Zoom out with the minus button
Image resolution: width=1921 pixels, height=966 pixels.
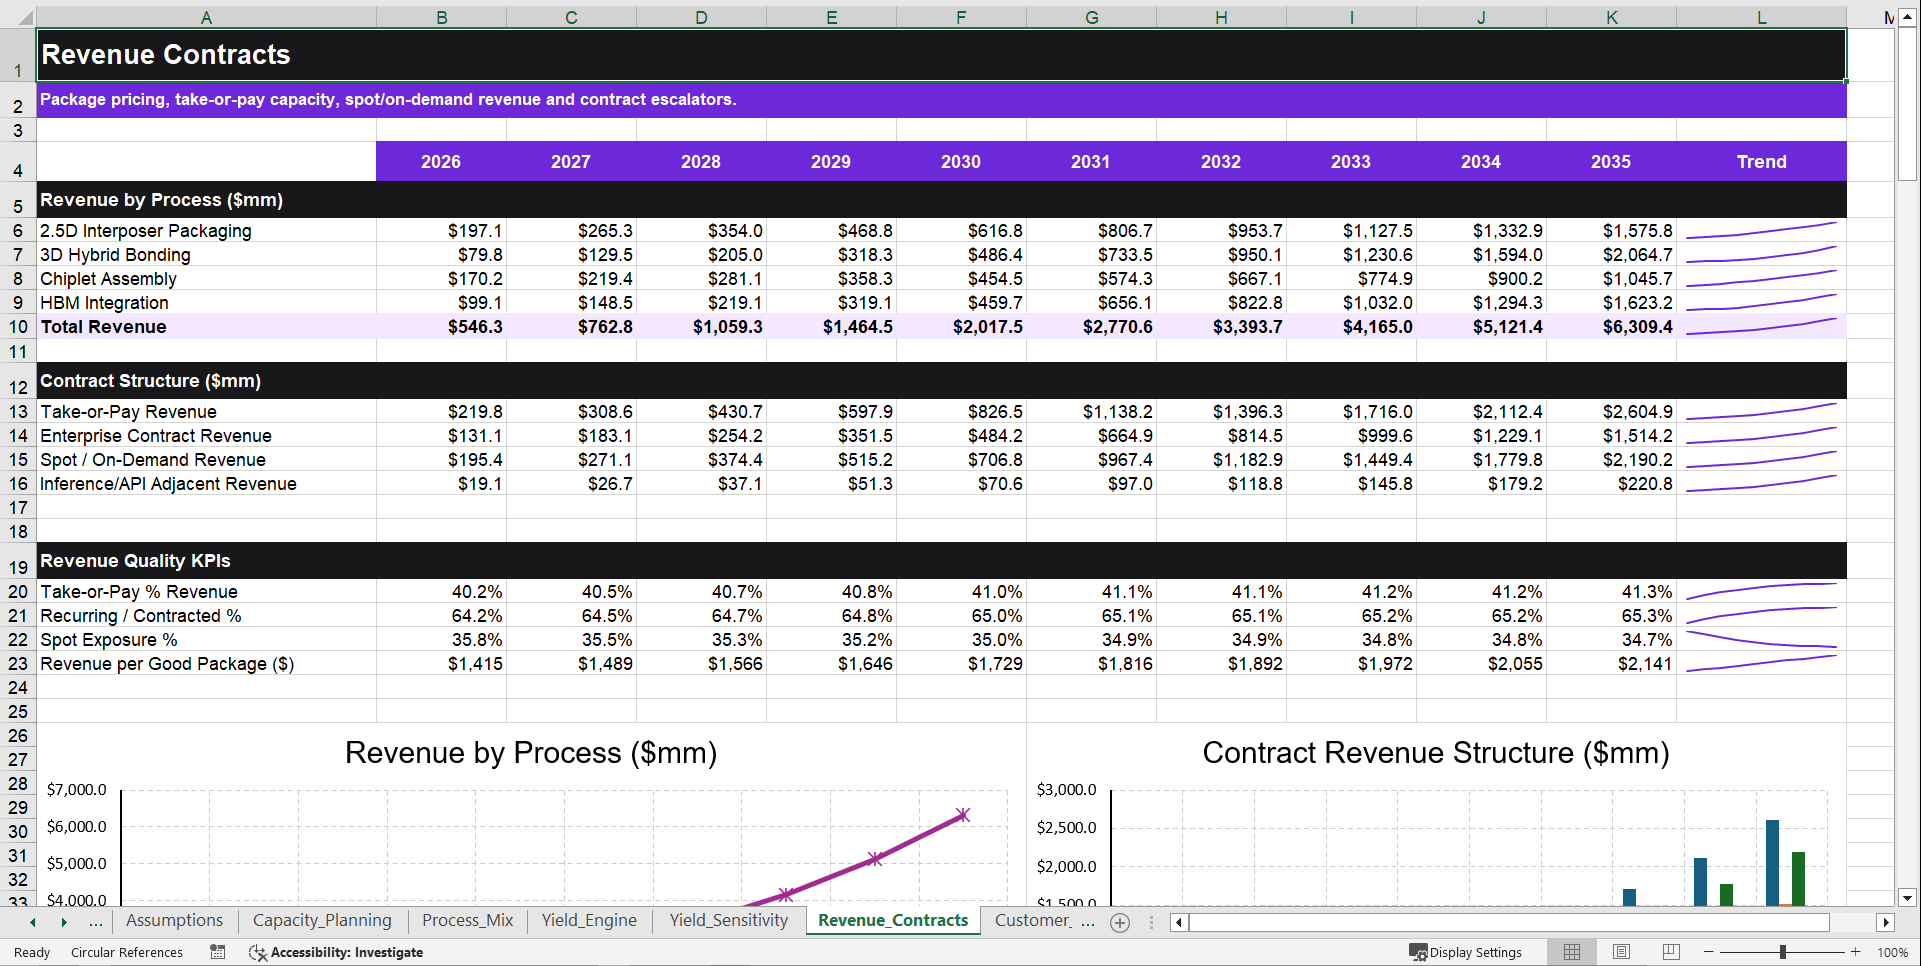[1709, 952]
